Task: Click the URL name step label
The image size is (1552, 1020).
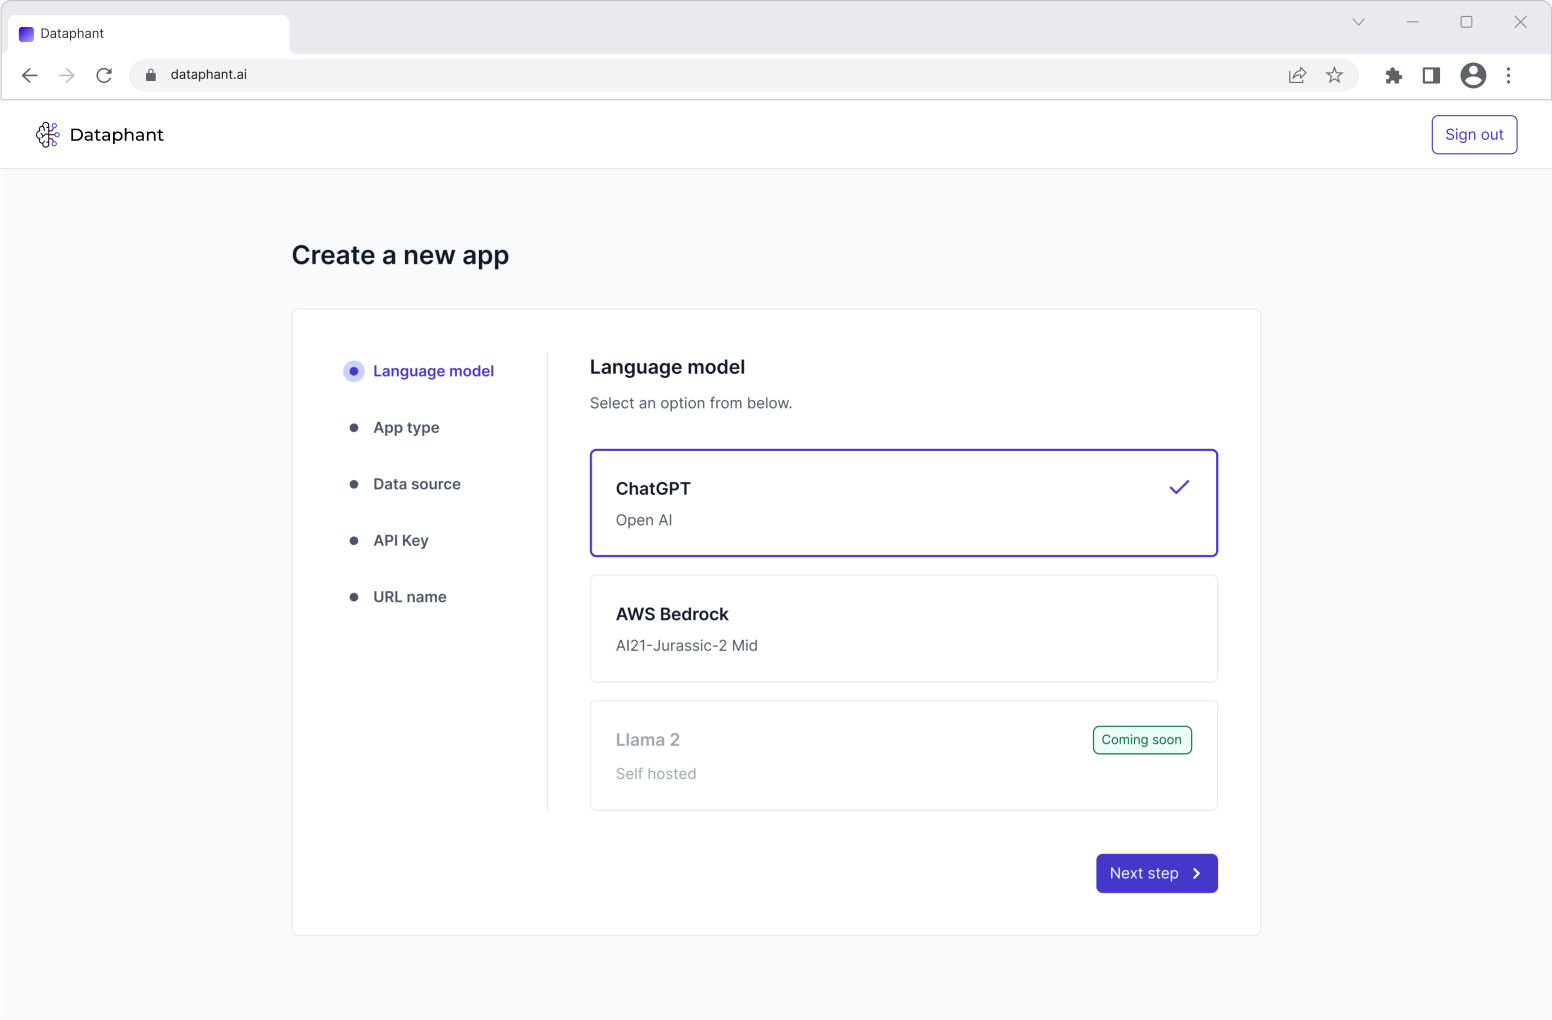Action: click(409, 596)
